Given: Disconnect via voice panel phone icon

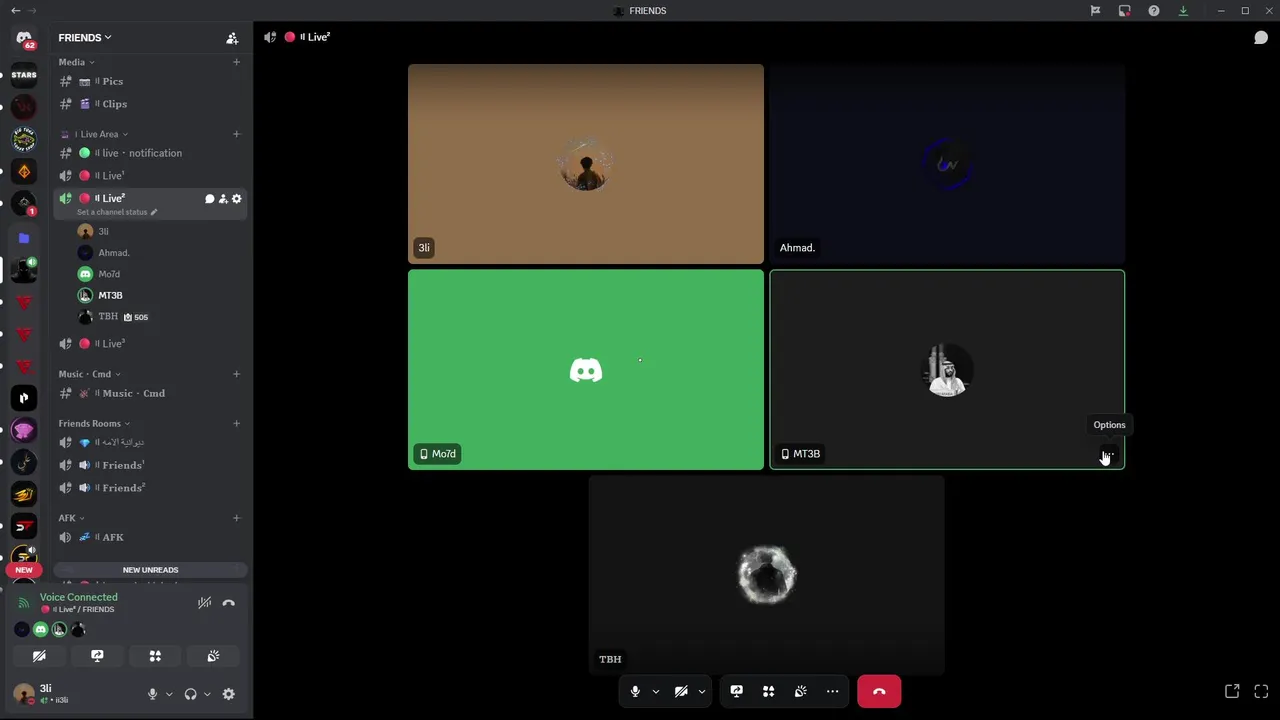Looking at the screenshot, I should click(229, 603).
